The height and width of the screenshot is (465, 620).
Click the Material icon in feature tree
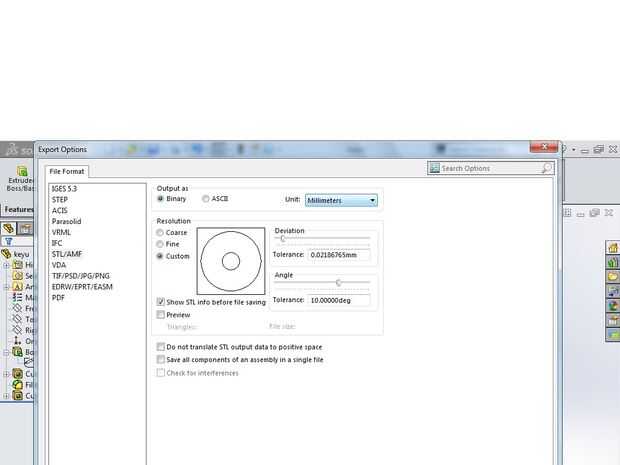point(18,297)
